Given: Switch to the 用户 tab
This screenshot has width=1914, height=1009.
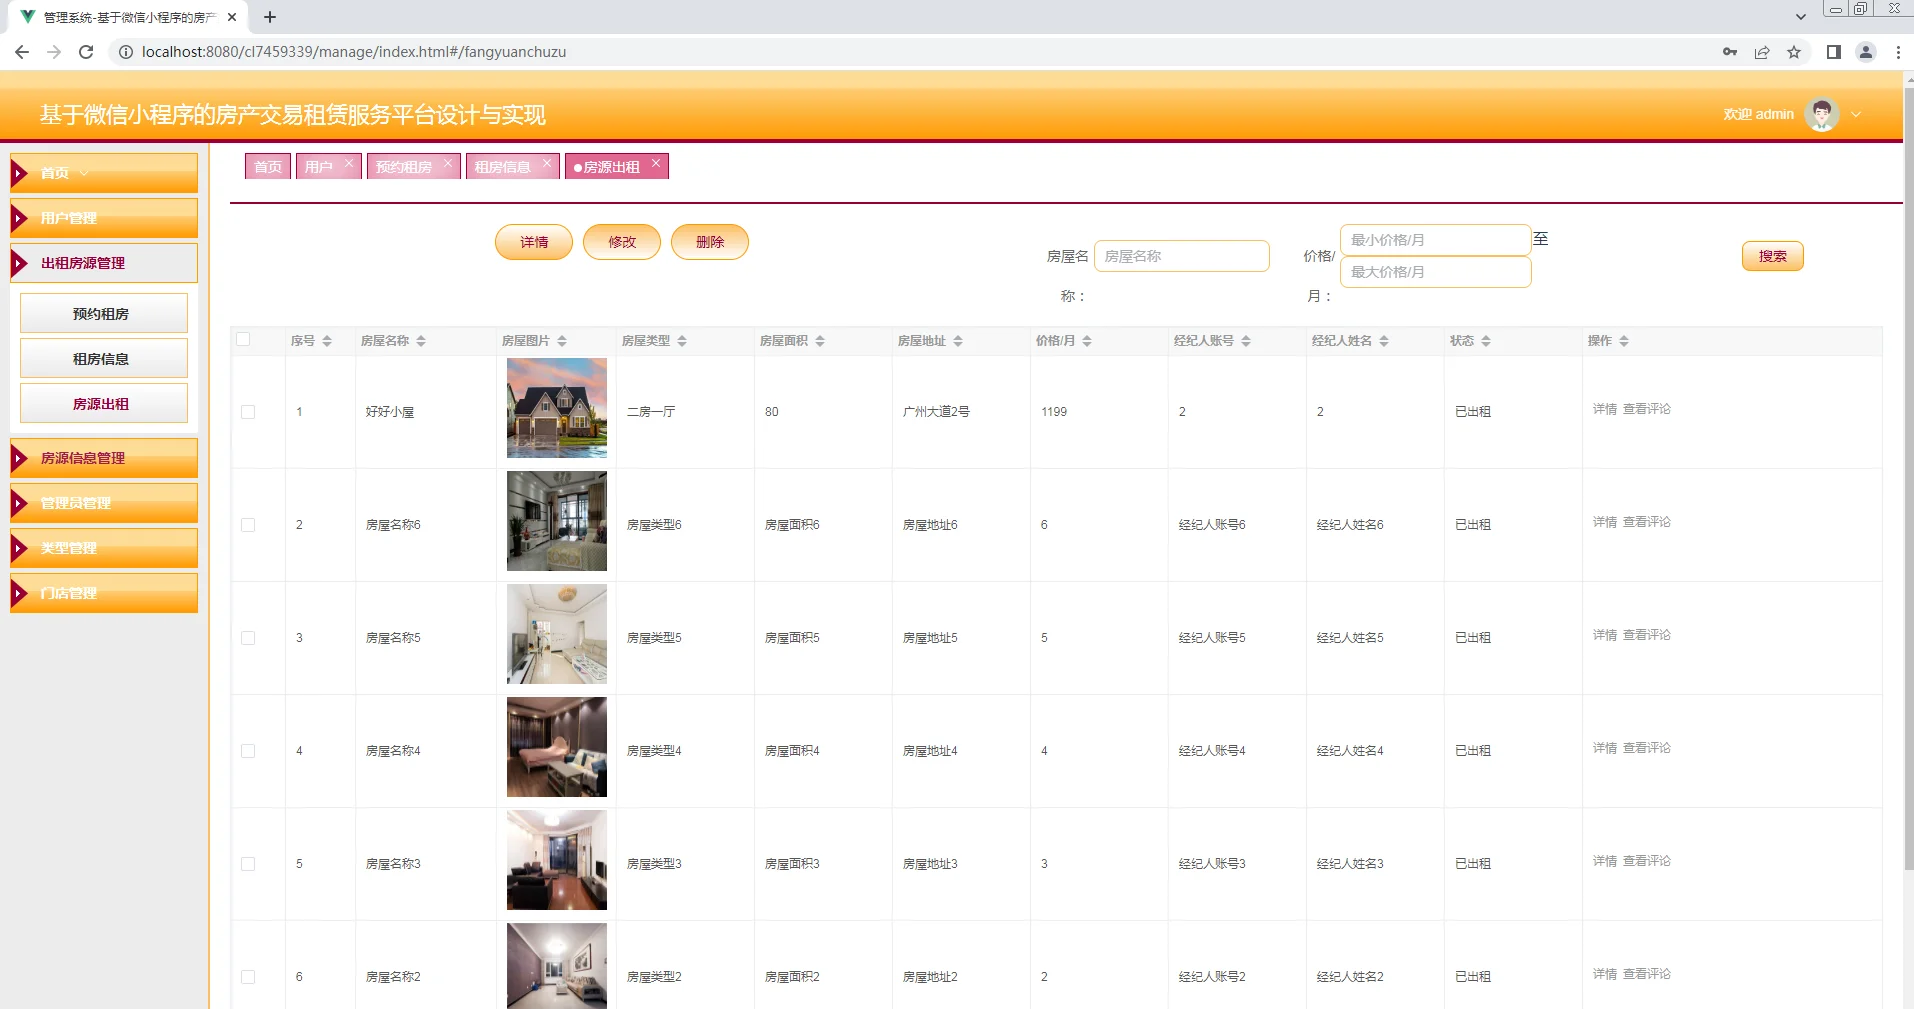Looking at the screenshot, I should click(x=318, y=166).
